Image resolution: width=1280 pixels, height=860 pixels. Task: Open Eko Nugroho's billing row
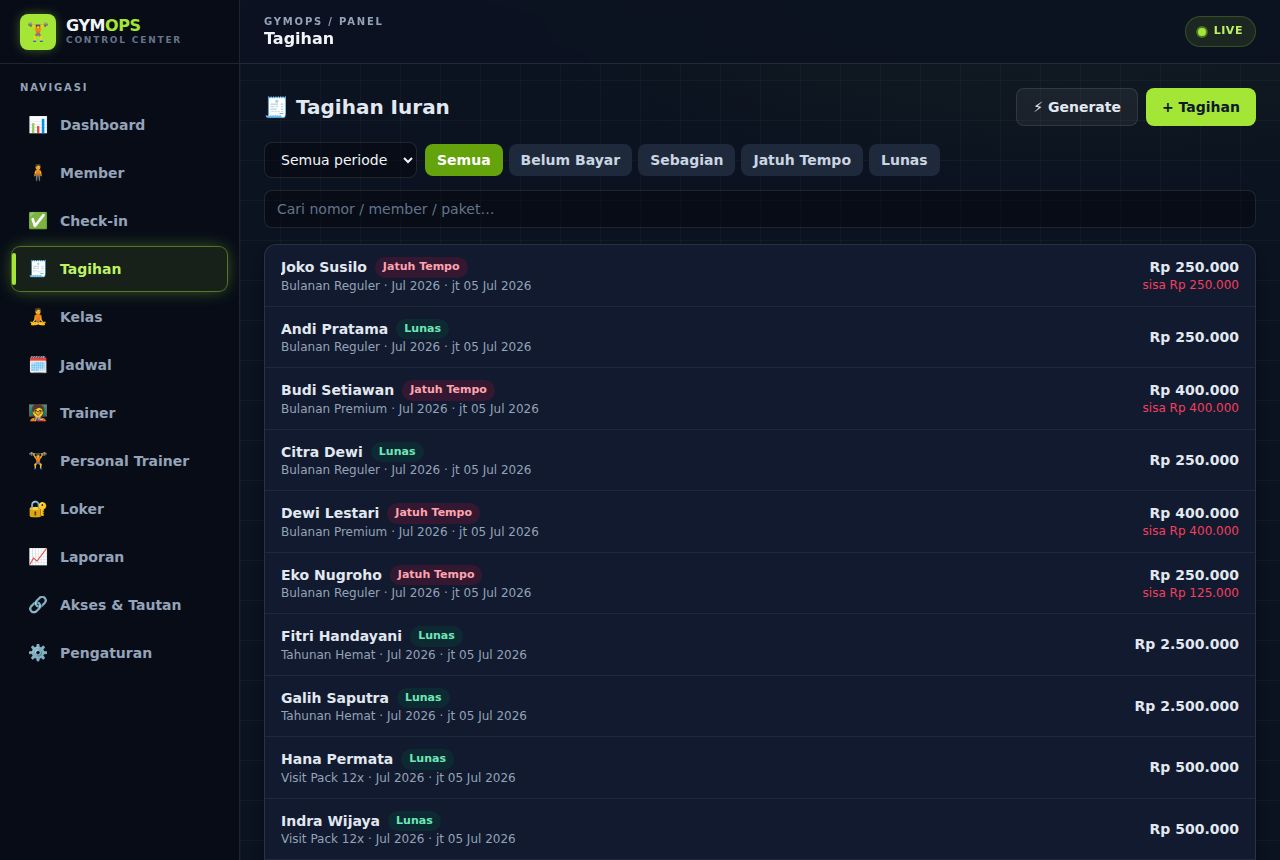click(760, 583)
